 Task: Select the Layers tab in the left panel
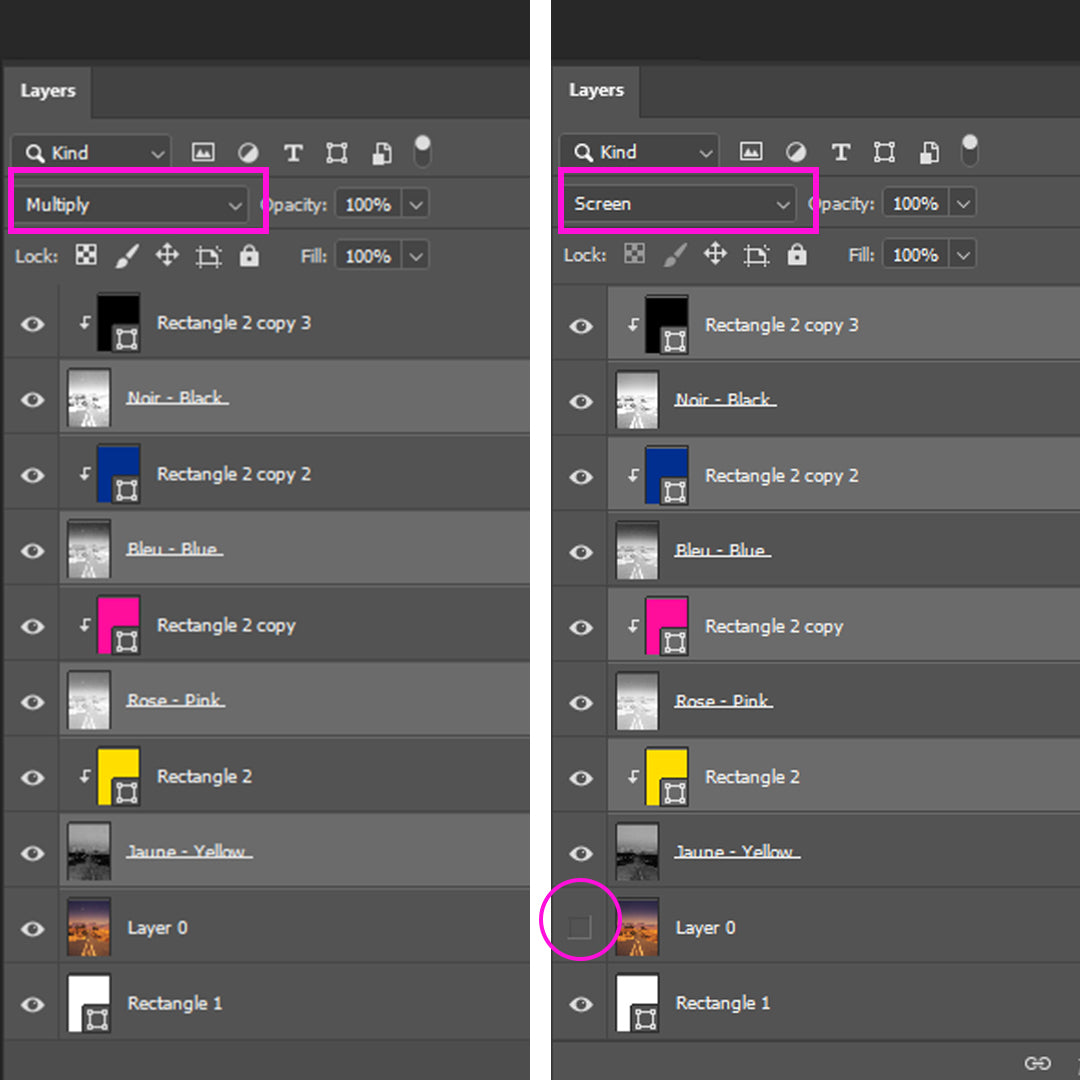[x=48, y=91]
